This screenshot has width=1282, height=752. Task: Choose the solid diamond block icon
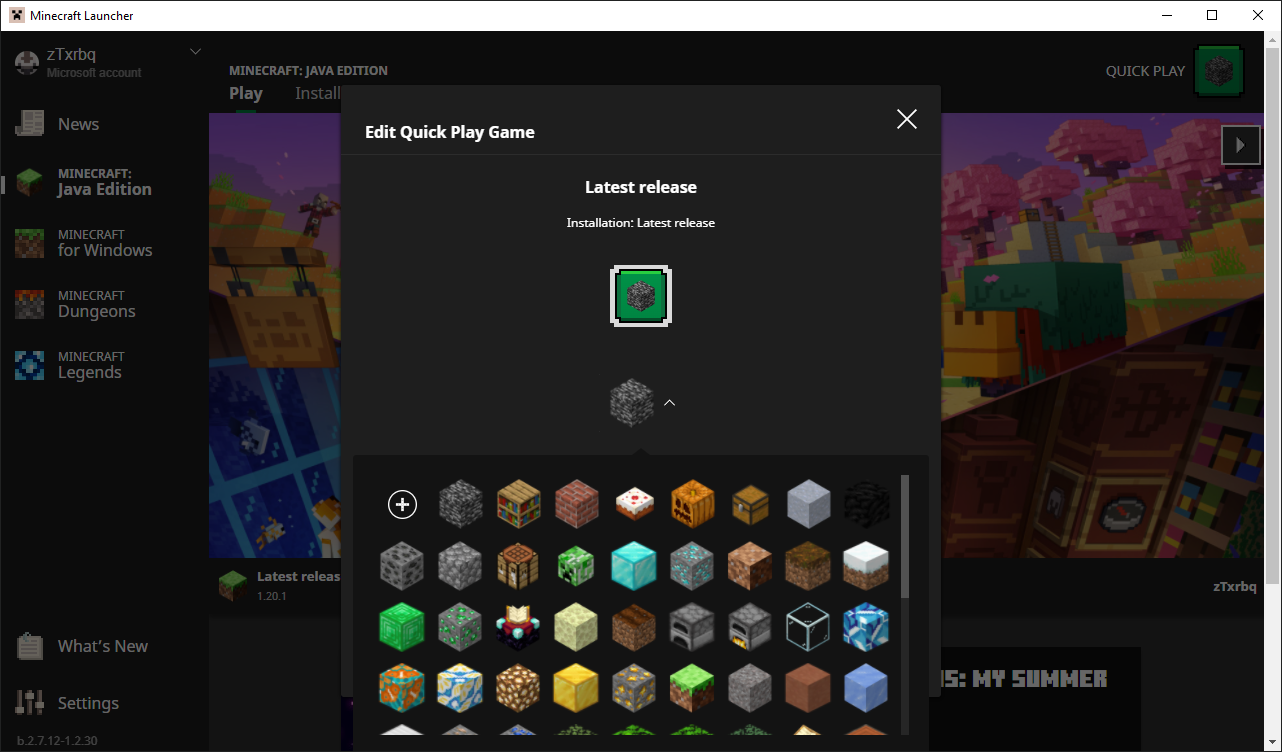click(x=635, y=566)
